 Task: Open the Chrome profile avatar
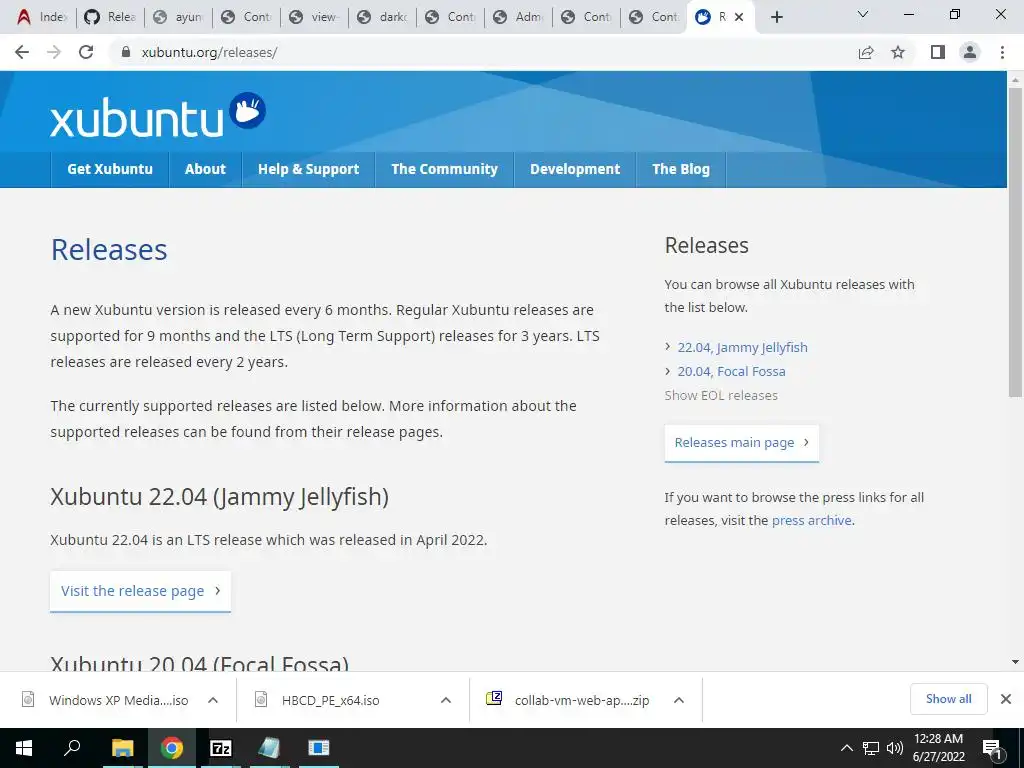970,52
